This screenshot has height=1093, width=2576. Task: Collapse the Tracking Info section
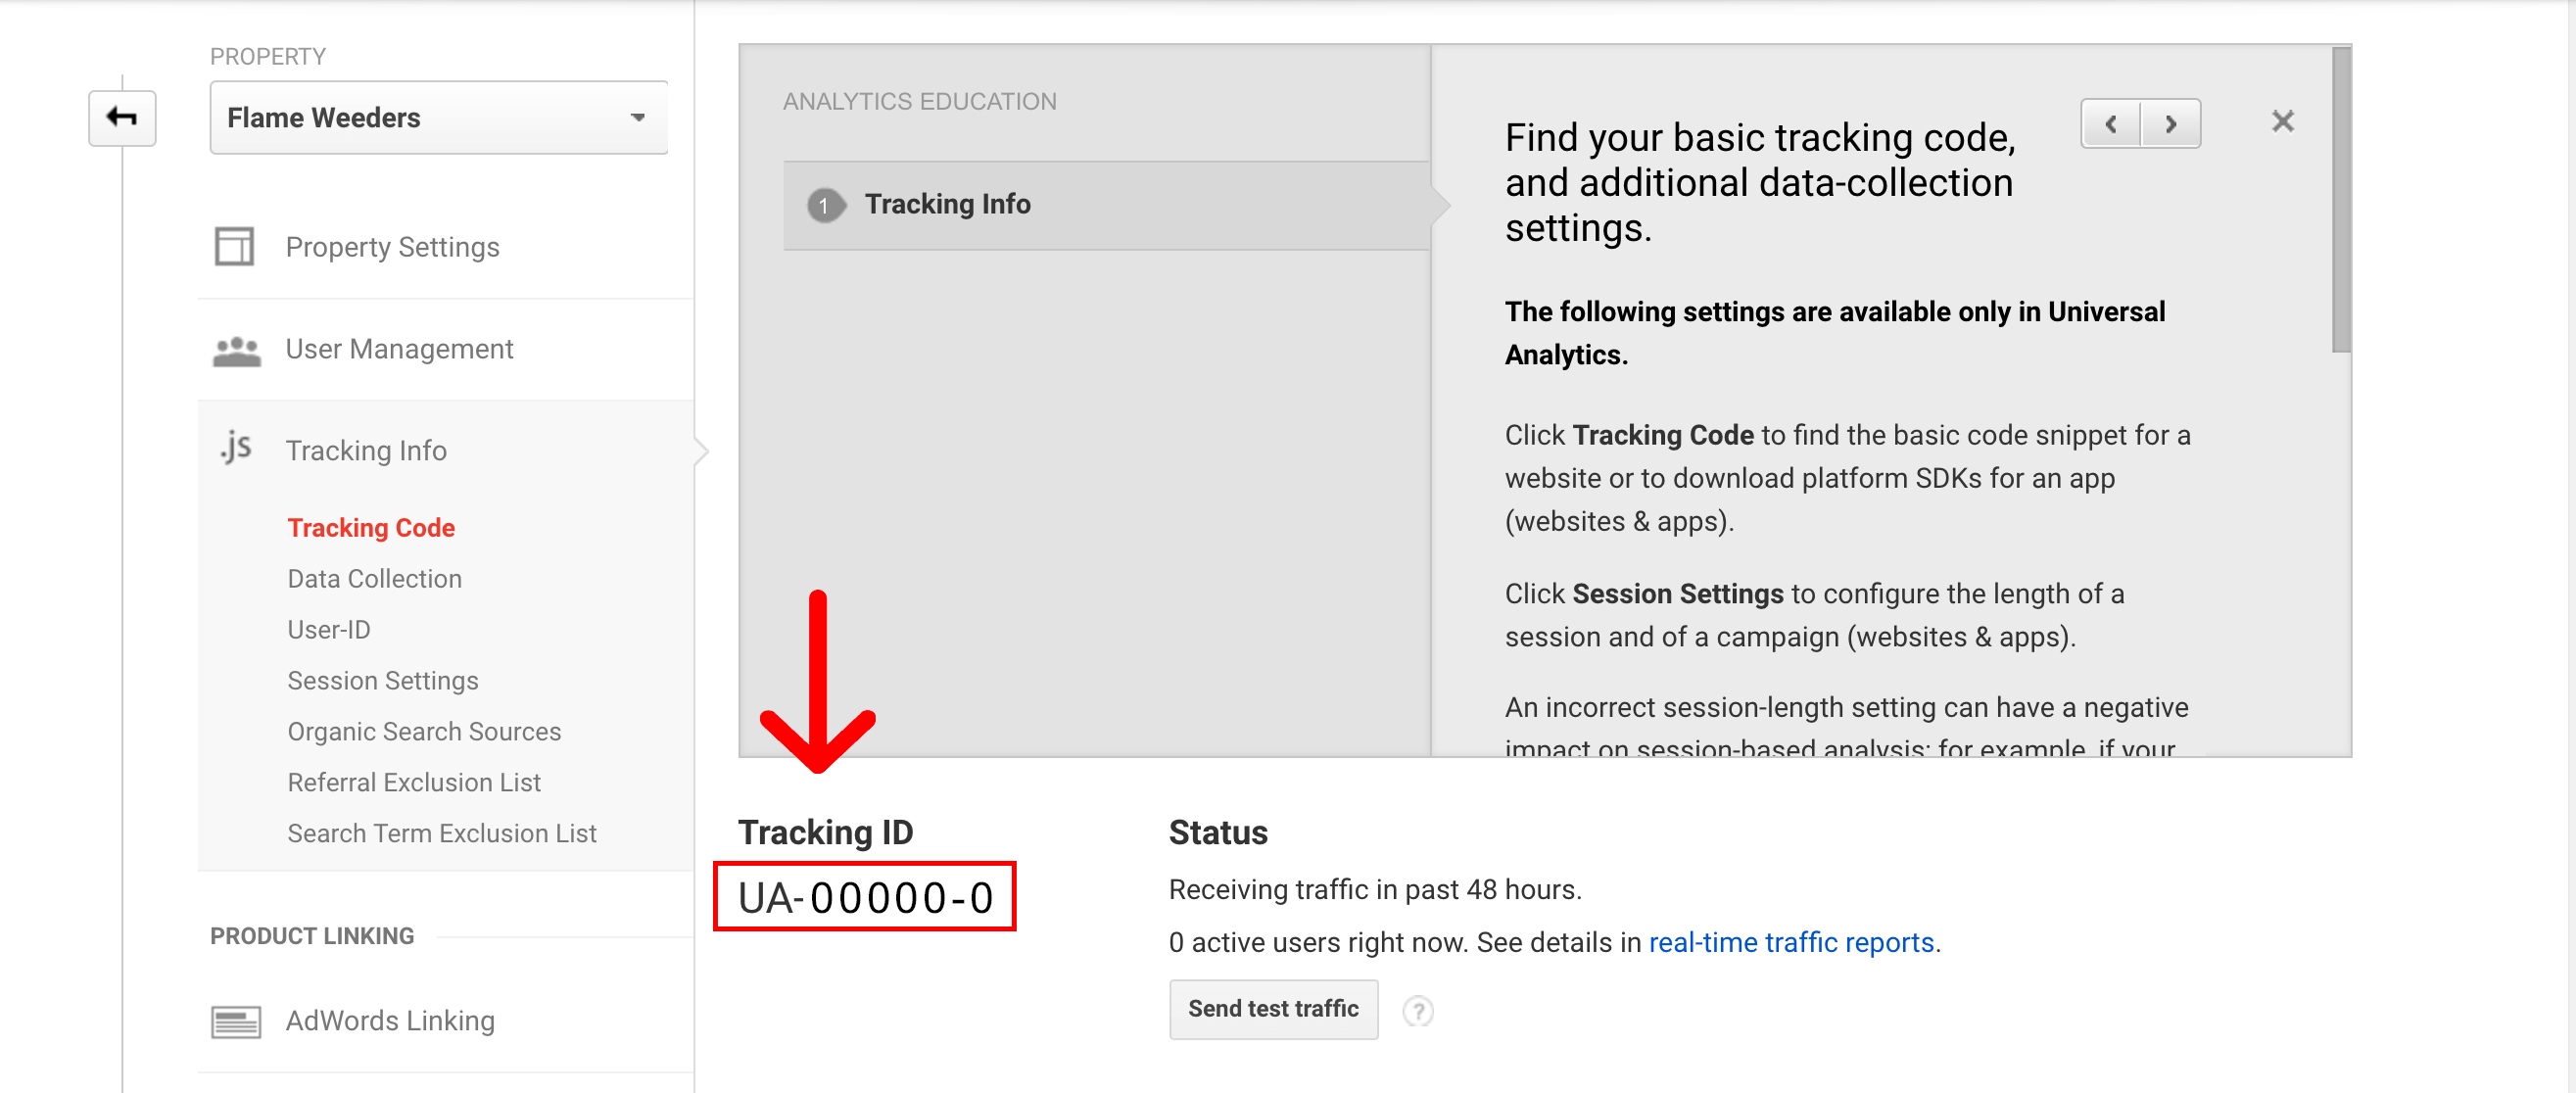coord(366,451)
